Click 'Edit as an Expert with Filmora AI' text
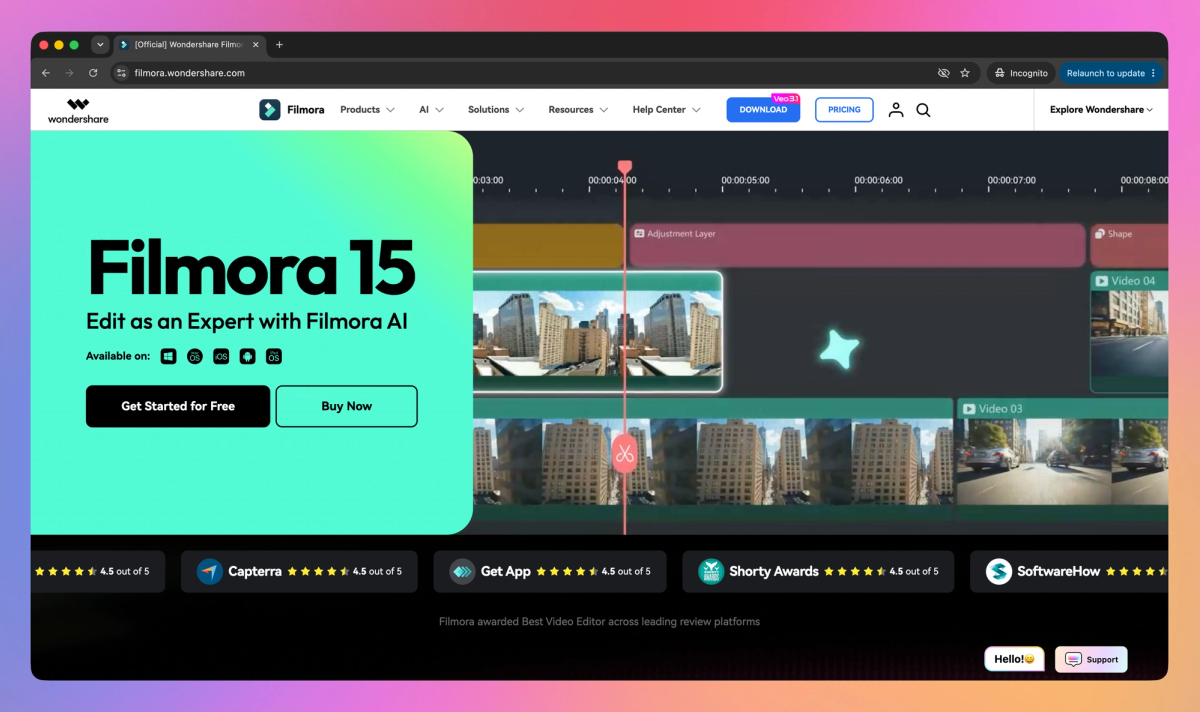1200x712 pixels. click(x=247, y=321)
